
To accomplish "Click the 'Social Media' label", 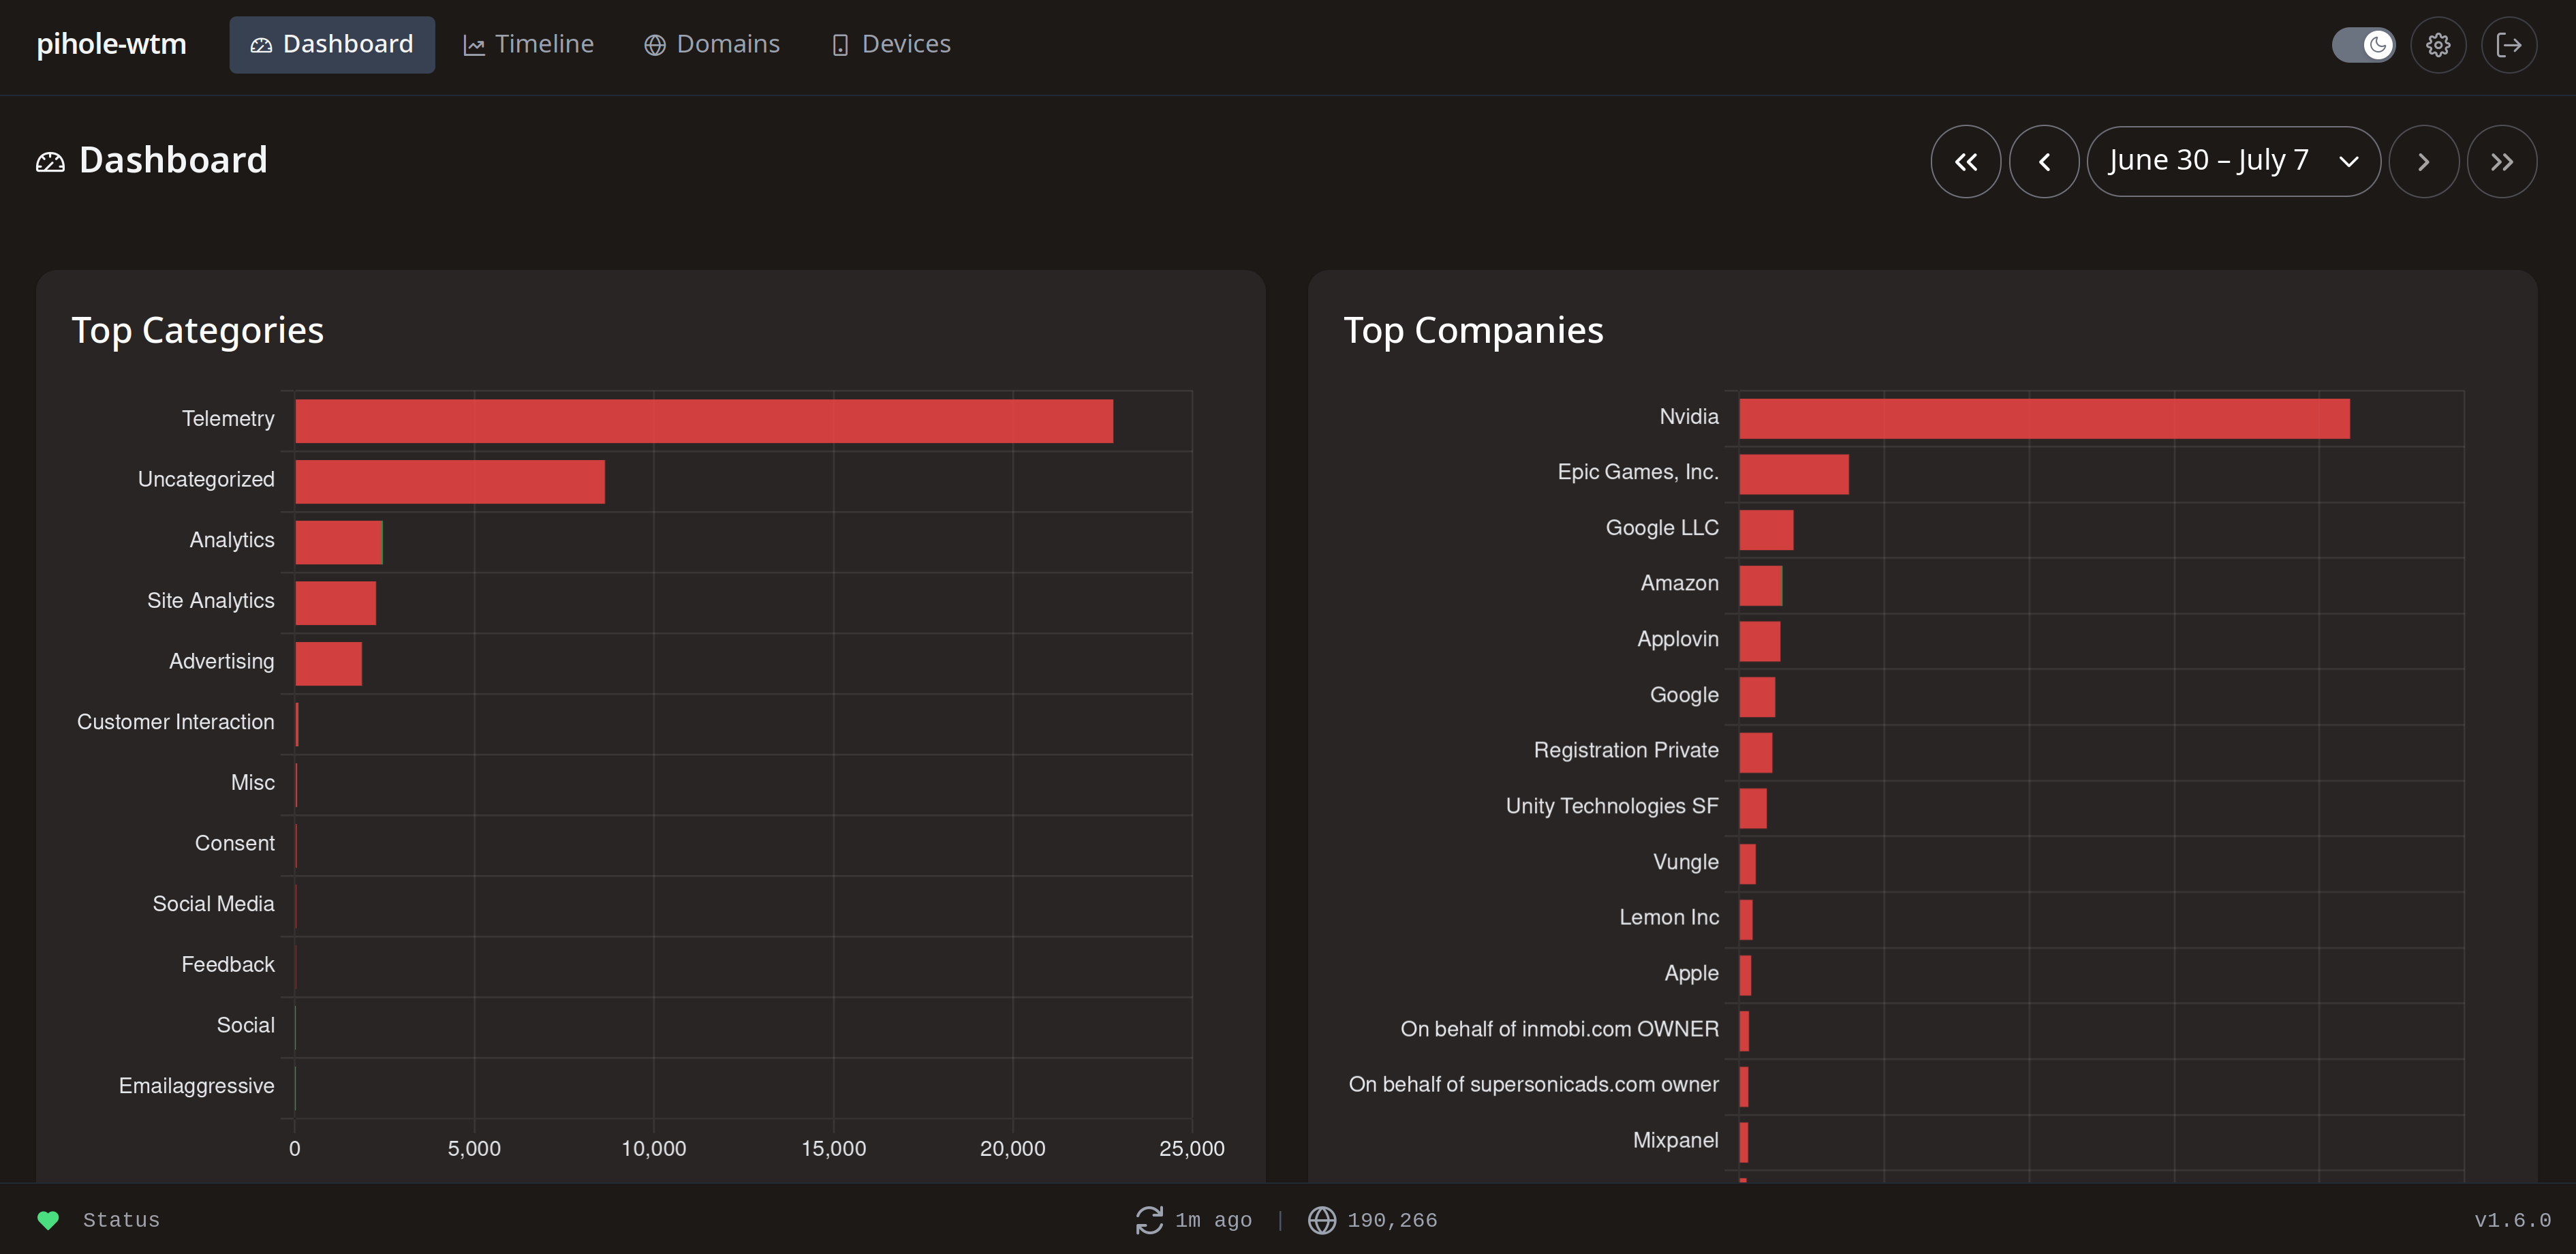I will tap(213, 904).
